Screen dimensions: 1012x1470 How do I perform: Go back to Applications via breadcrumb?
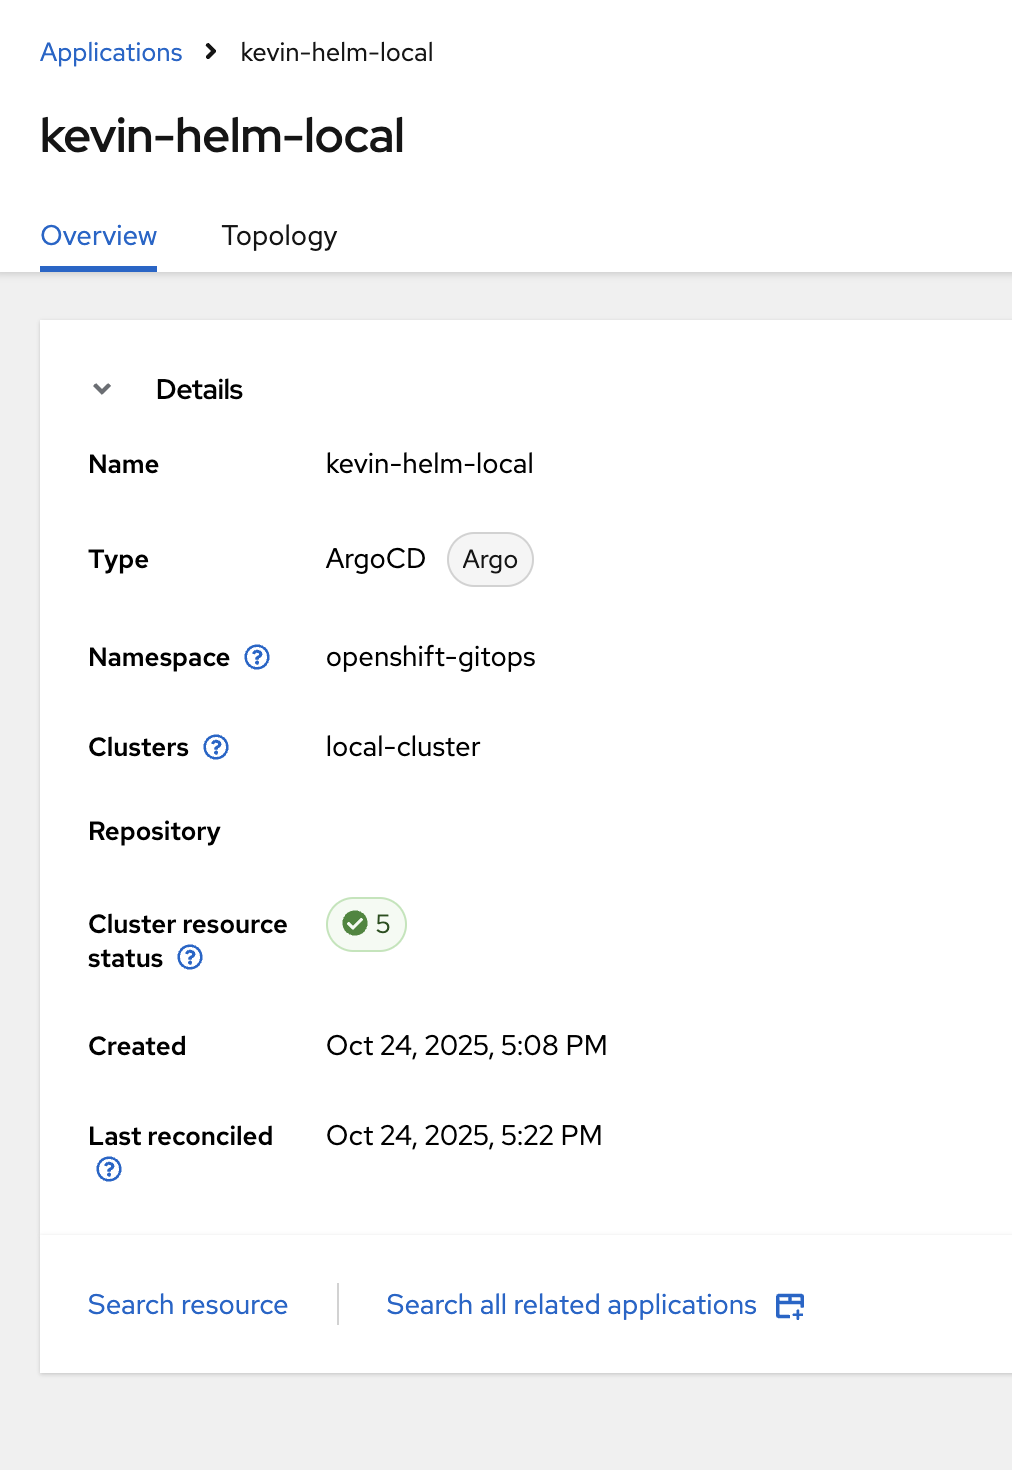tap(111, 52)
